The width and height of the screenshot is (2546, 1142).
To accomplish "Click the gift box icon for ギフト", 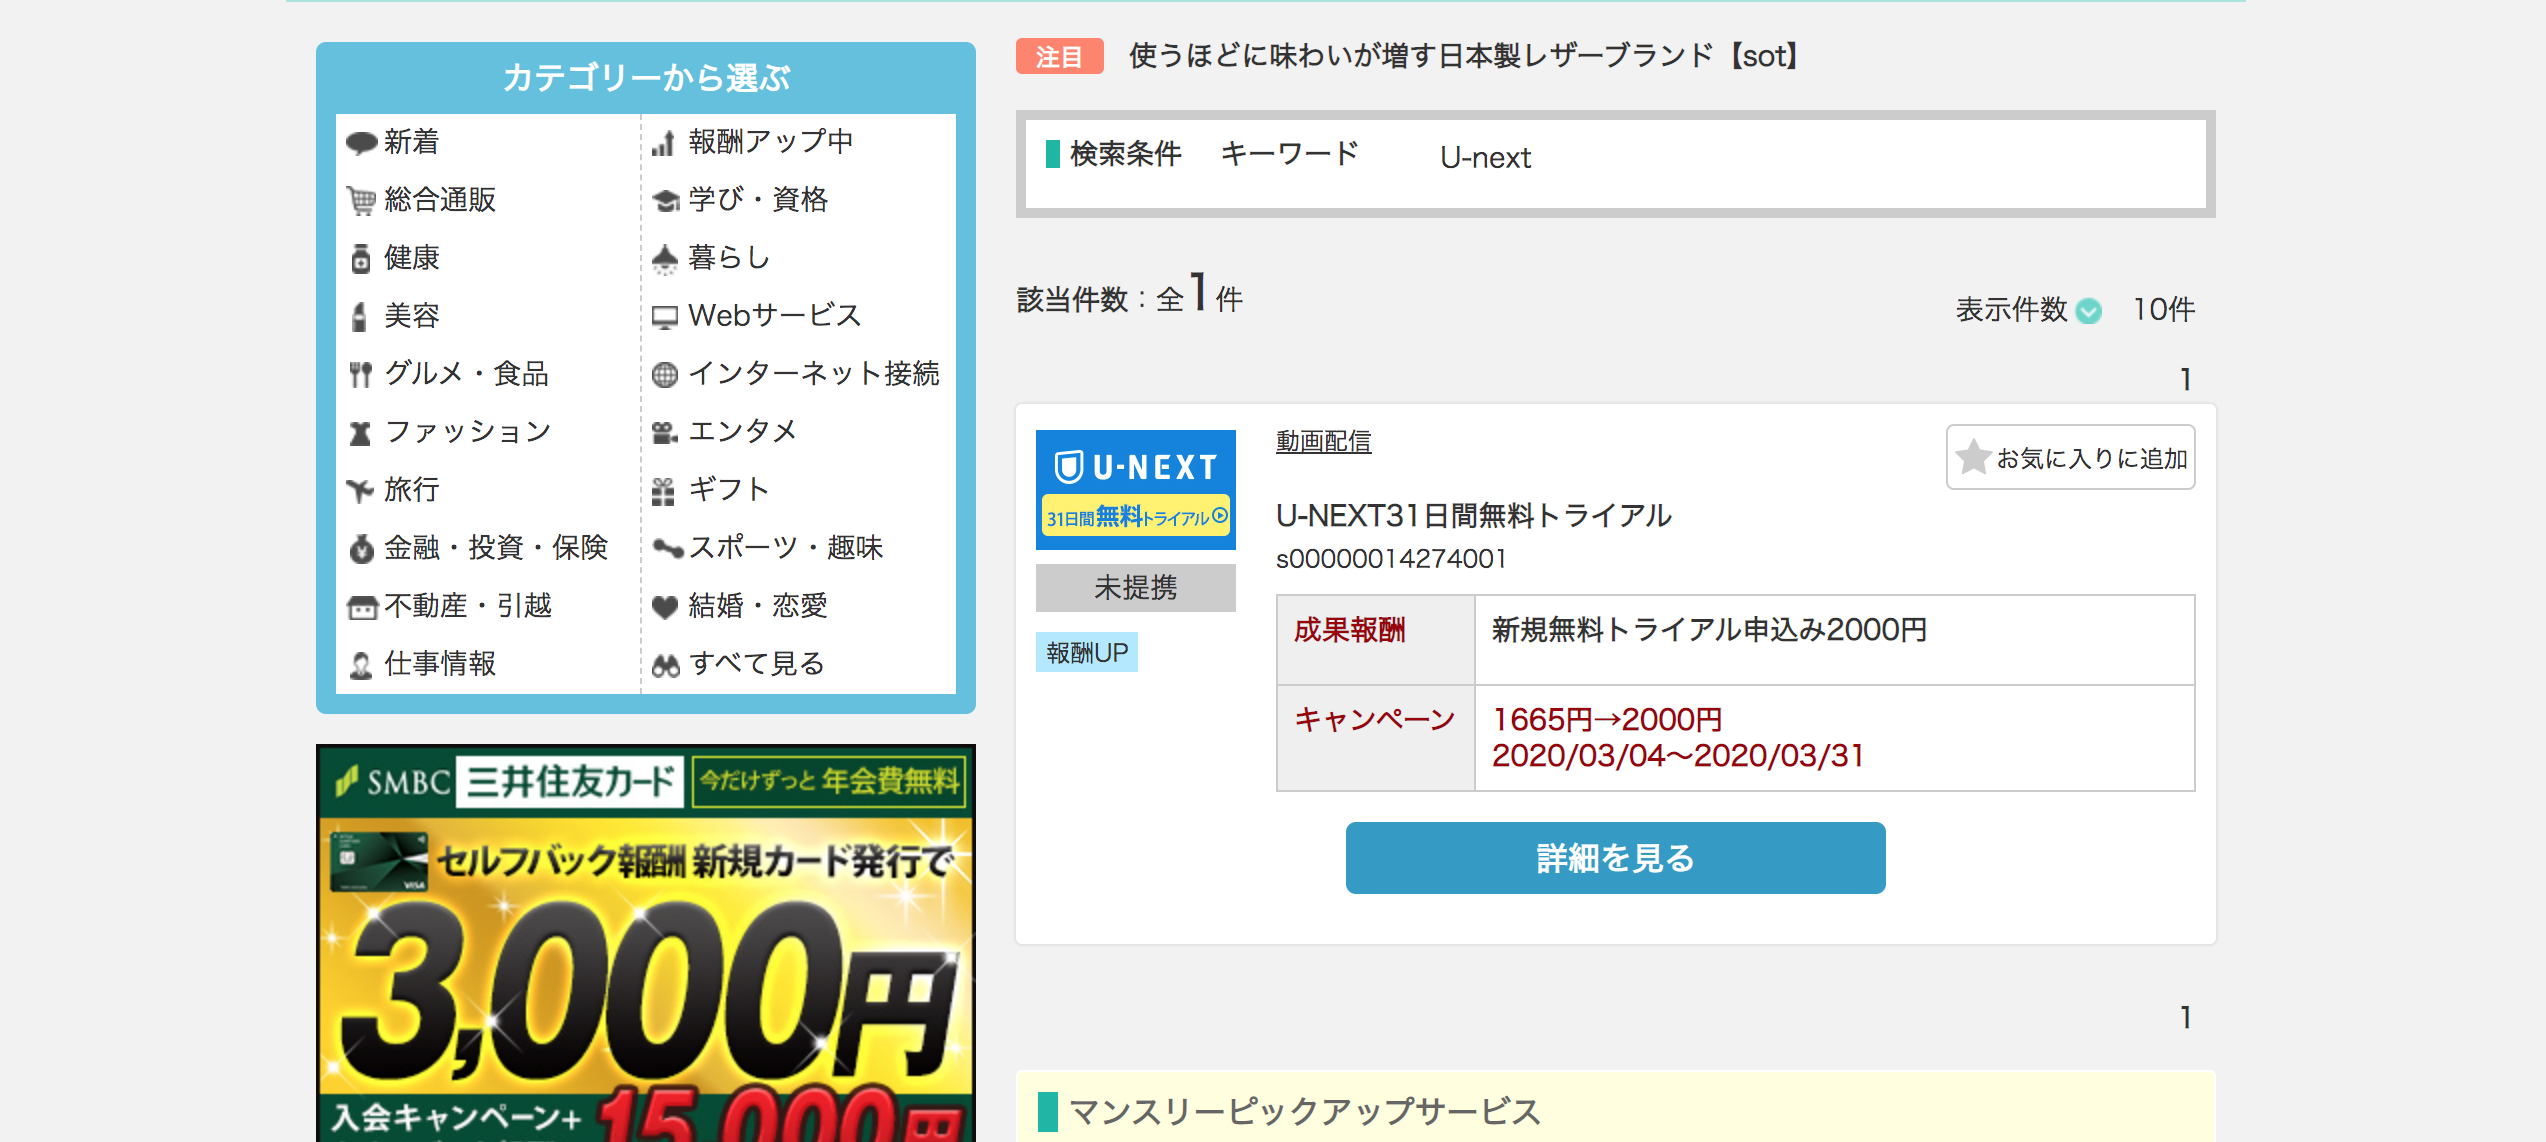I will click(663, 491).
